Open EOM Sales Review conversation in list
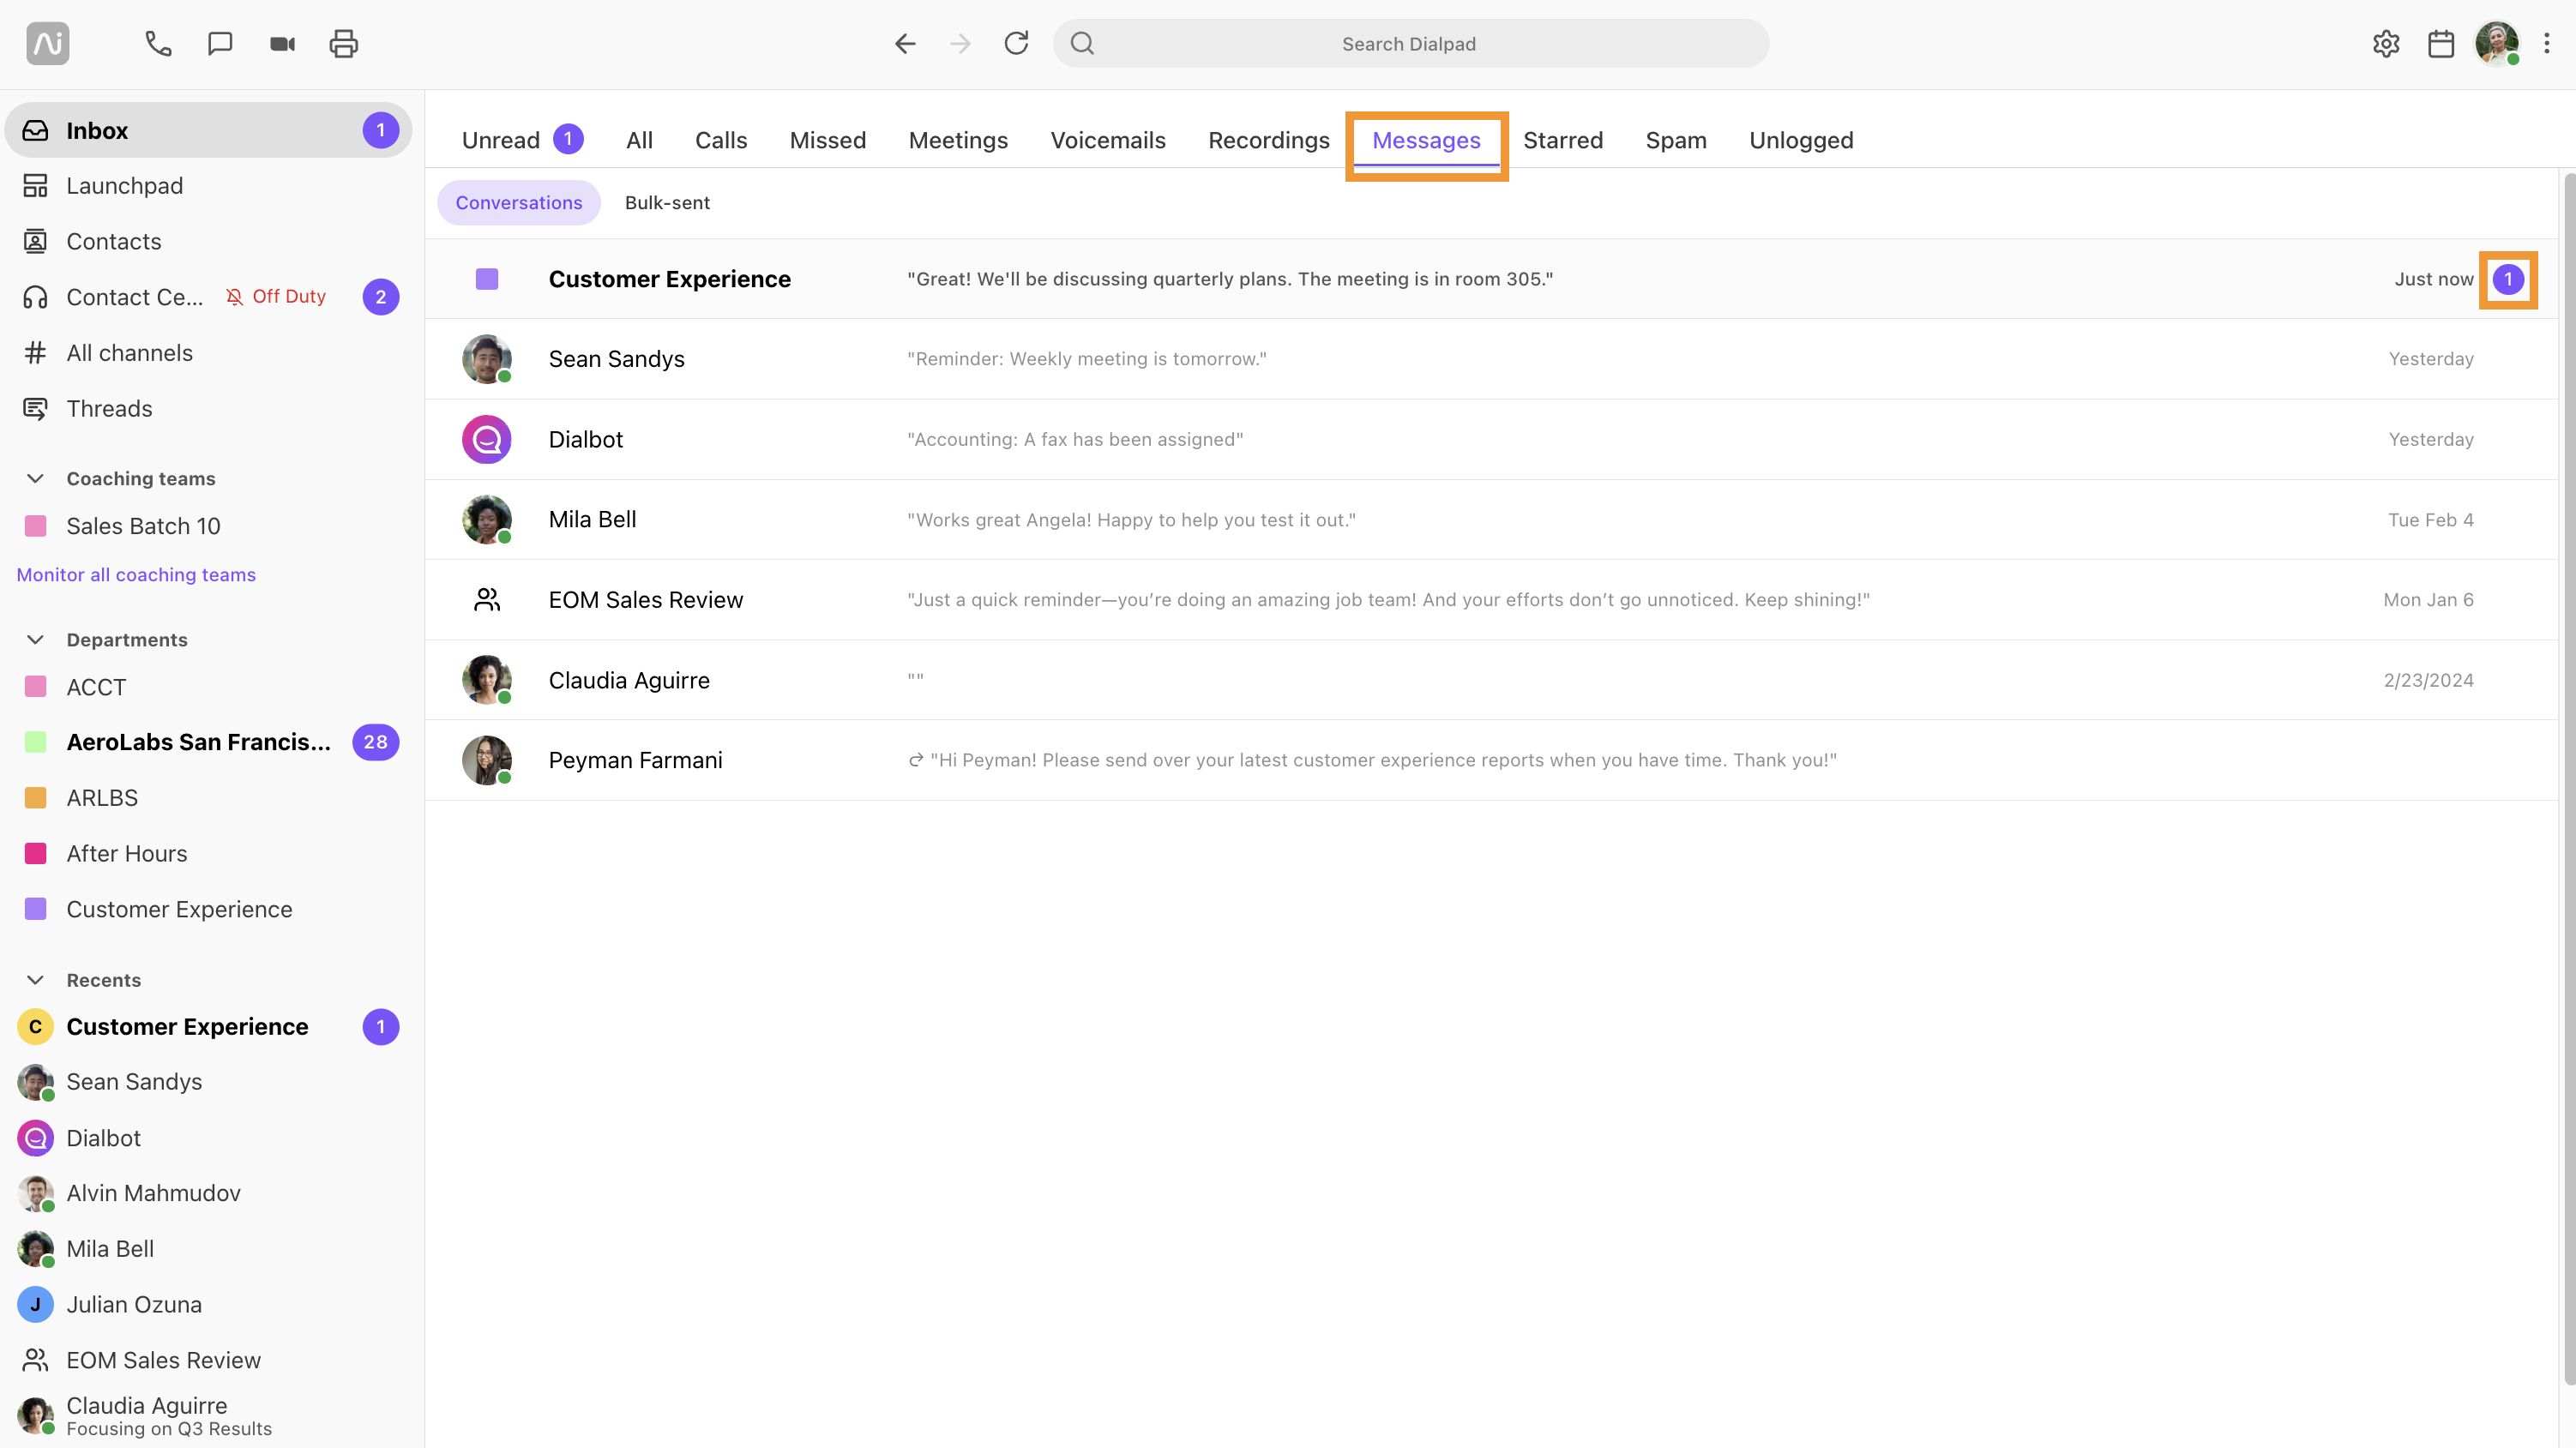Screen dimensions: 2576x1448 point(1491,600)
